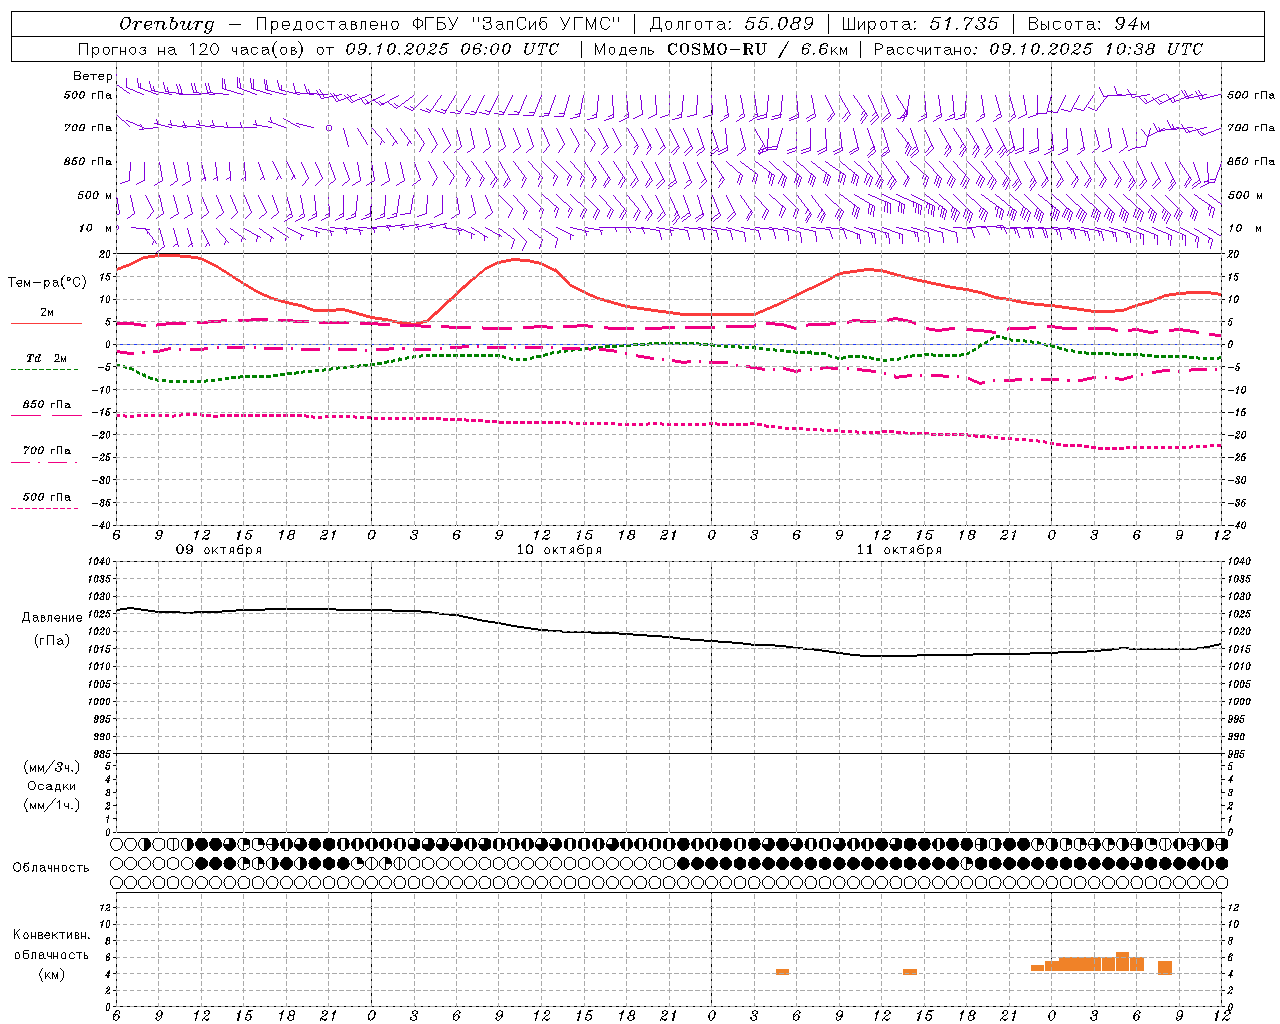Click the 'Orenburg' station title
This screenshot has width=1280, height=1024.
[x=167, y=24]
